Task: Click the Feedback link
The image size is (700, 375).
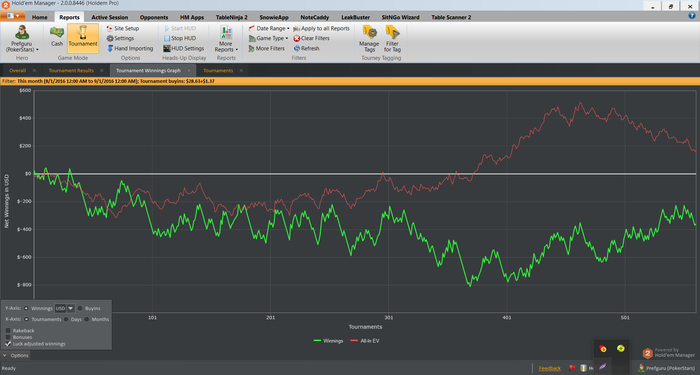Action: (x=550, y=368)
